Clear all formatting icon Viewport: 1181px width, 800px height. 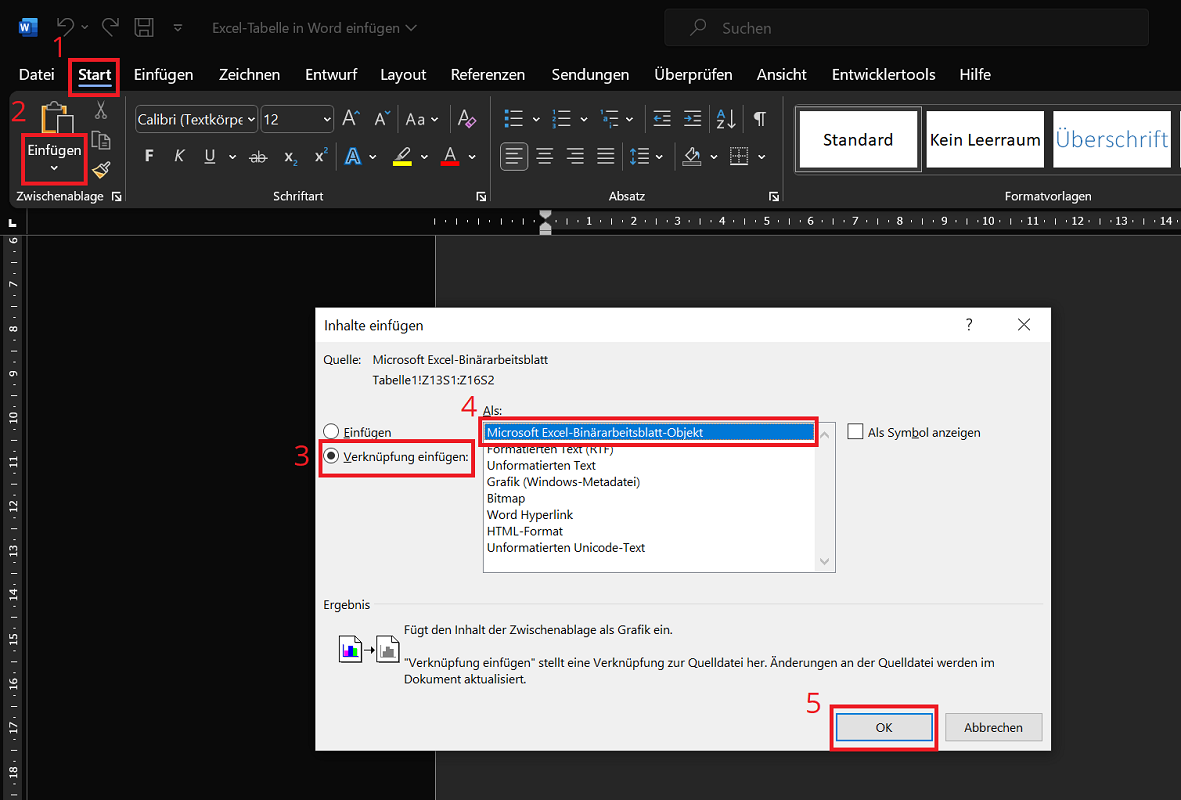click(x=466, y=119)
